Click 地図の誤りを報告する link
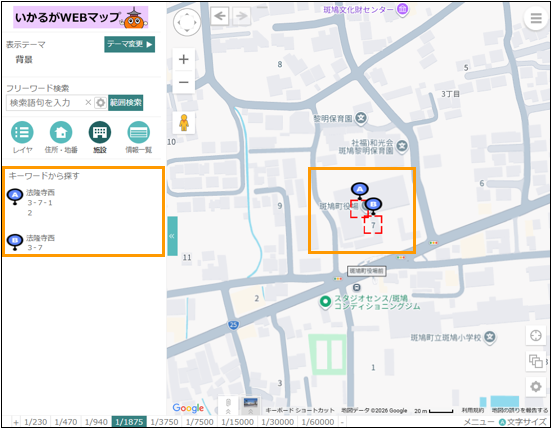This screenshot has width=551, height=429. tap(520, 410)
